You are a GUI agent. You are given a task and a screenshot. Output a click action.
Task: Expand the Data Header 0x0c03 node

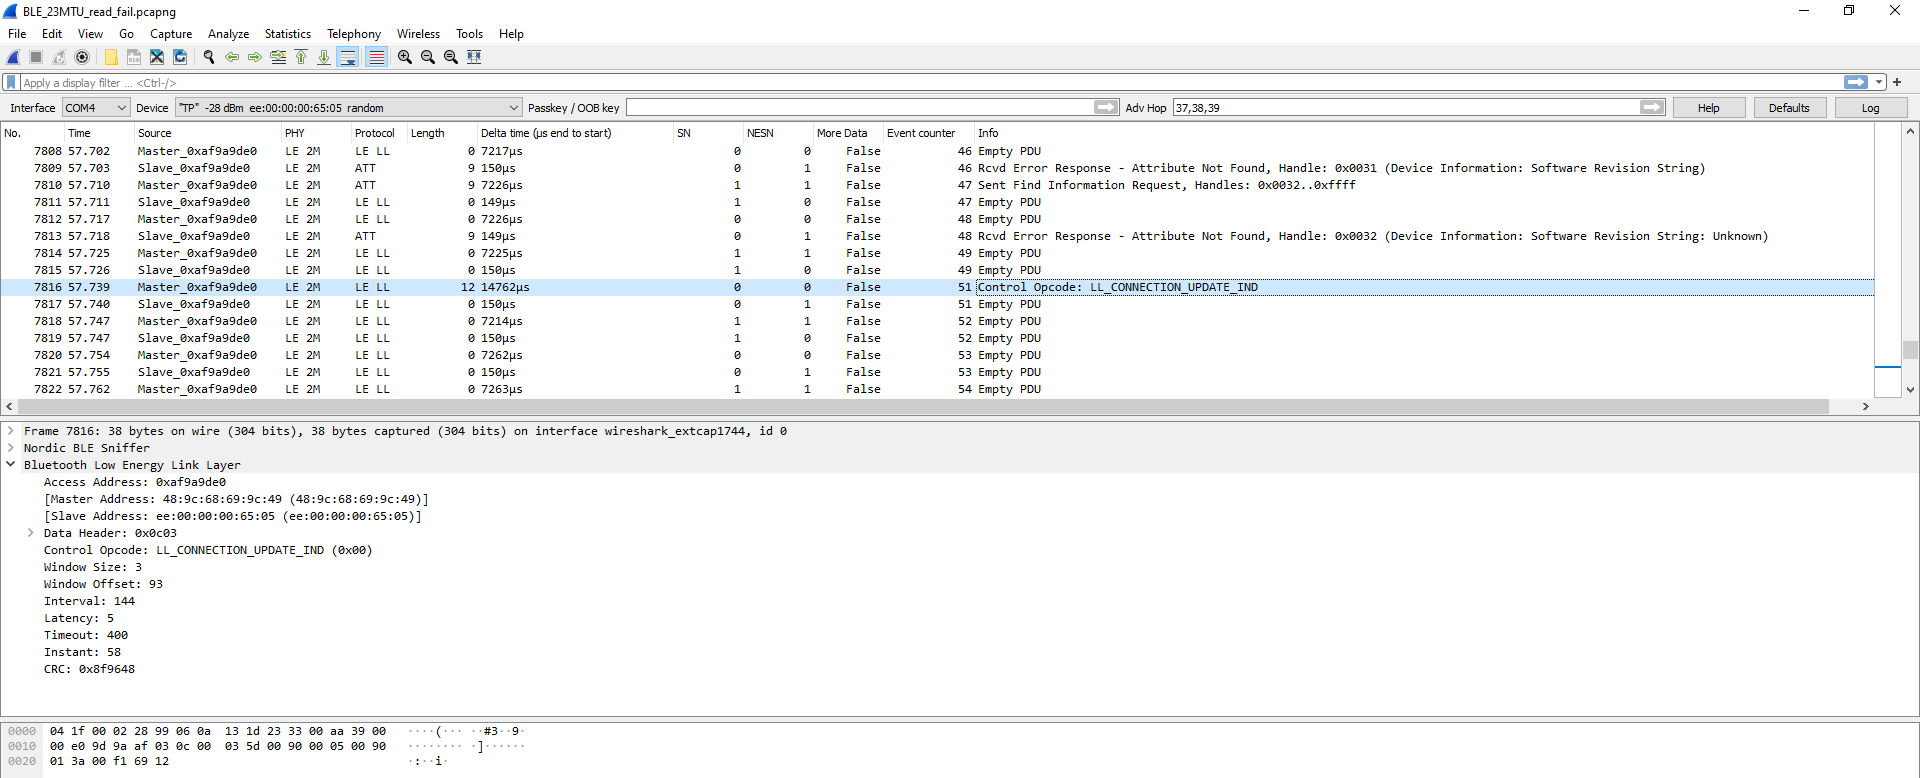pos(31,533)
